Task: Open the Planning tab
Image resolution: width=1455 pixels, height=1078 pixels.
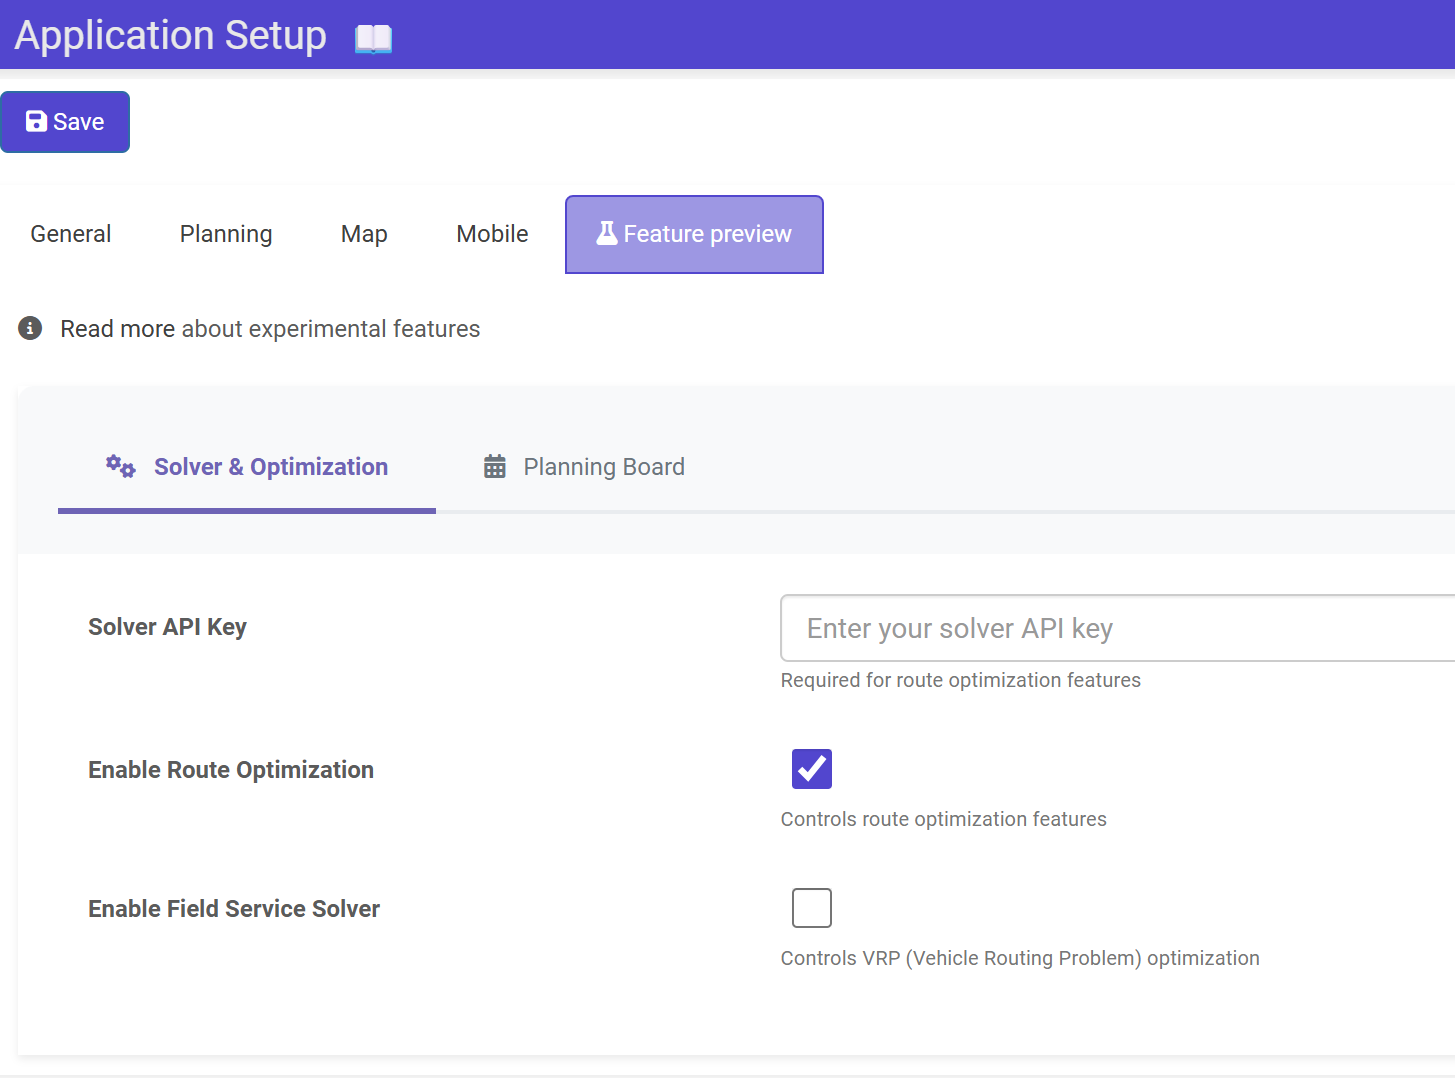Action: 226,234
